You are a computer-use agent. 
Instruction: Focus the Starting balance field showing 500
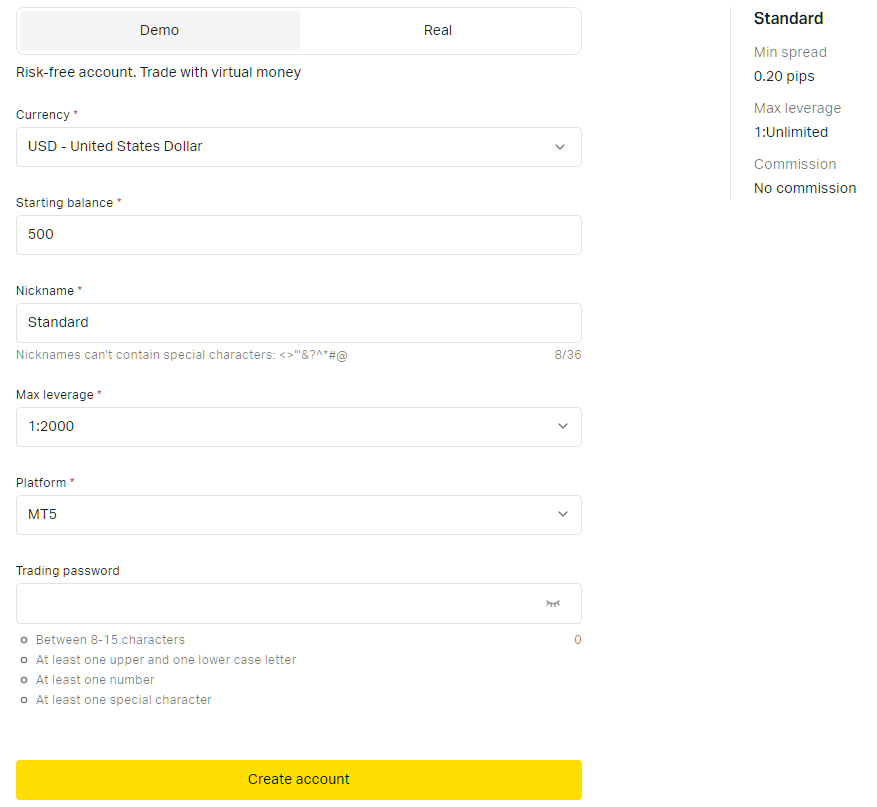click(298, 235)
